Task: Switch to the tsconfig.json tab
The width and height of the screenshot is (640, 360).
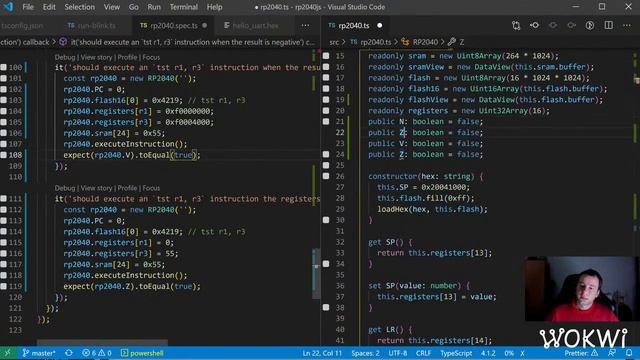Action: (x=21, y=25)
